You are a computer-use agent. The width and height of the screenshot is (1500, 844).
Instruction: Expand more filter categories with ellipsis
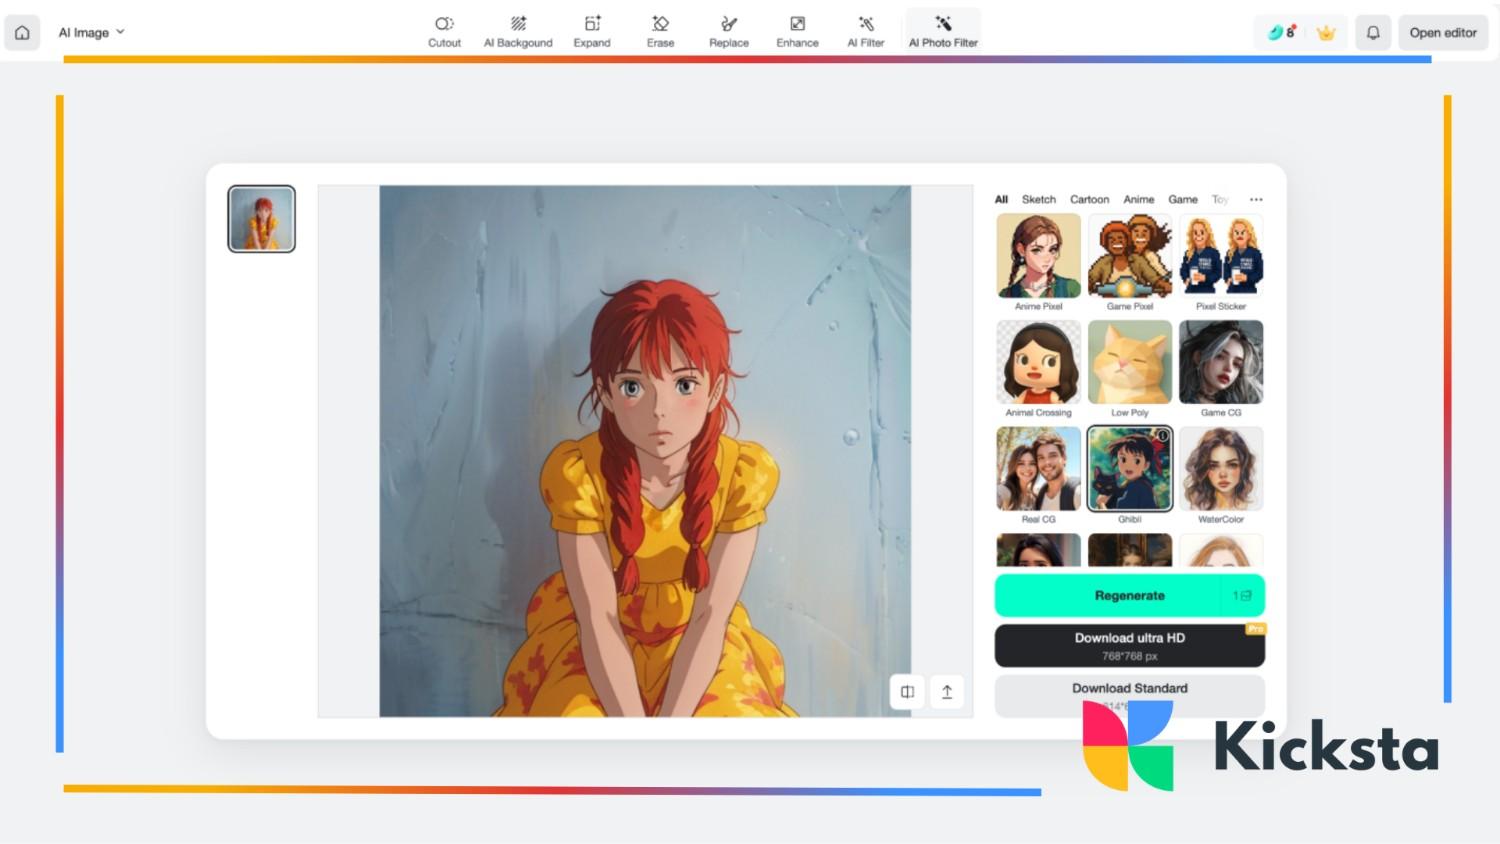1256,199
